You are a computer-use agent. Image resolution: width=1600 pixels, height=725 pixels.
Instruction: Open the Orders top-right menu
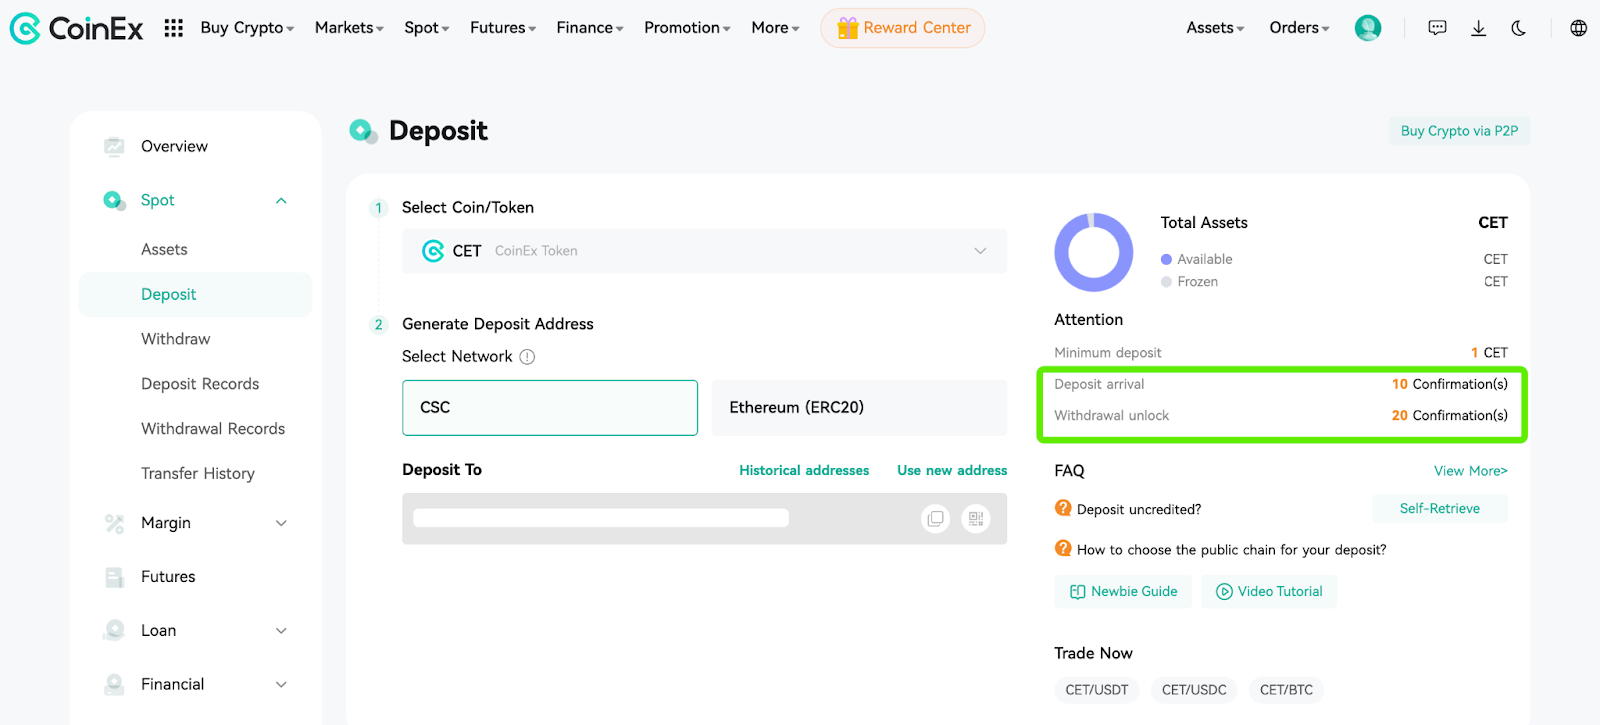tap(1299, 28)
